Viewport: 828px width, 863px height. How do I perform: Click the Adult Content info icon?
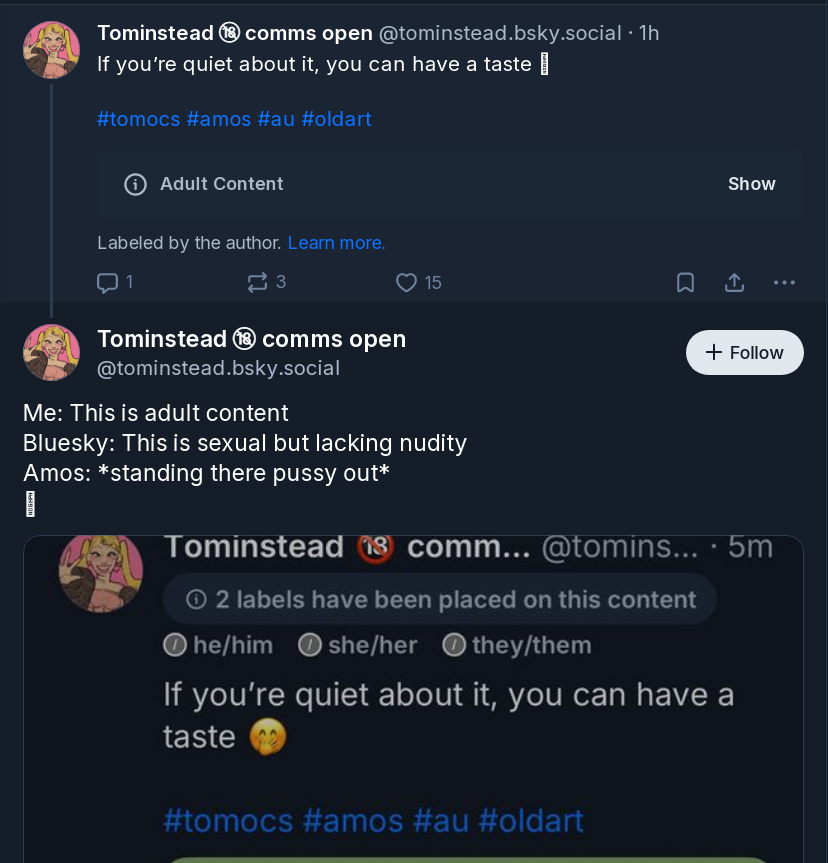click(x=135, y=184)
